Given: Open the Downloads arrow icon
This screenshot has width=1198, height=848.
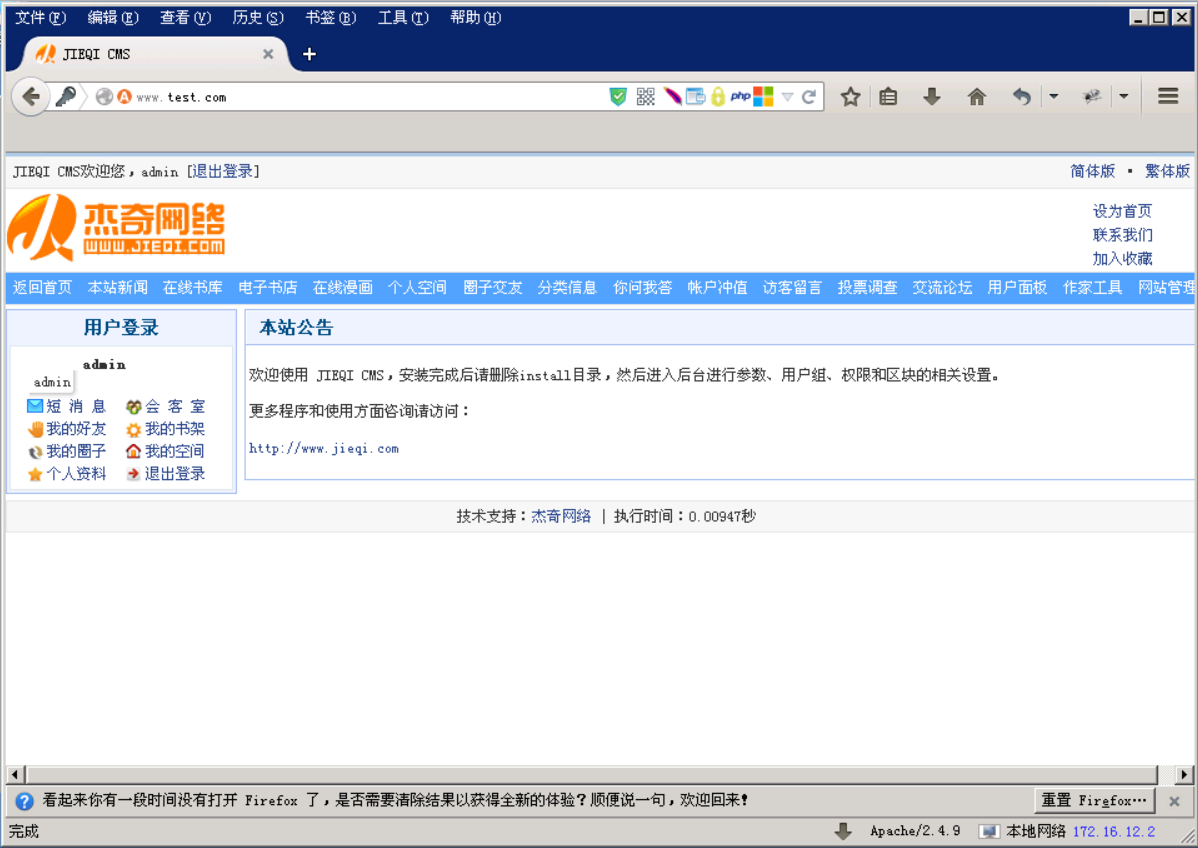Looking at the screenshot, I should [931, 96].
